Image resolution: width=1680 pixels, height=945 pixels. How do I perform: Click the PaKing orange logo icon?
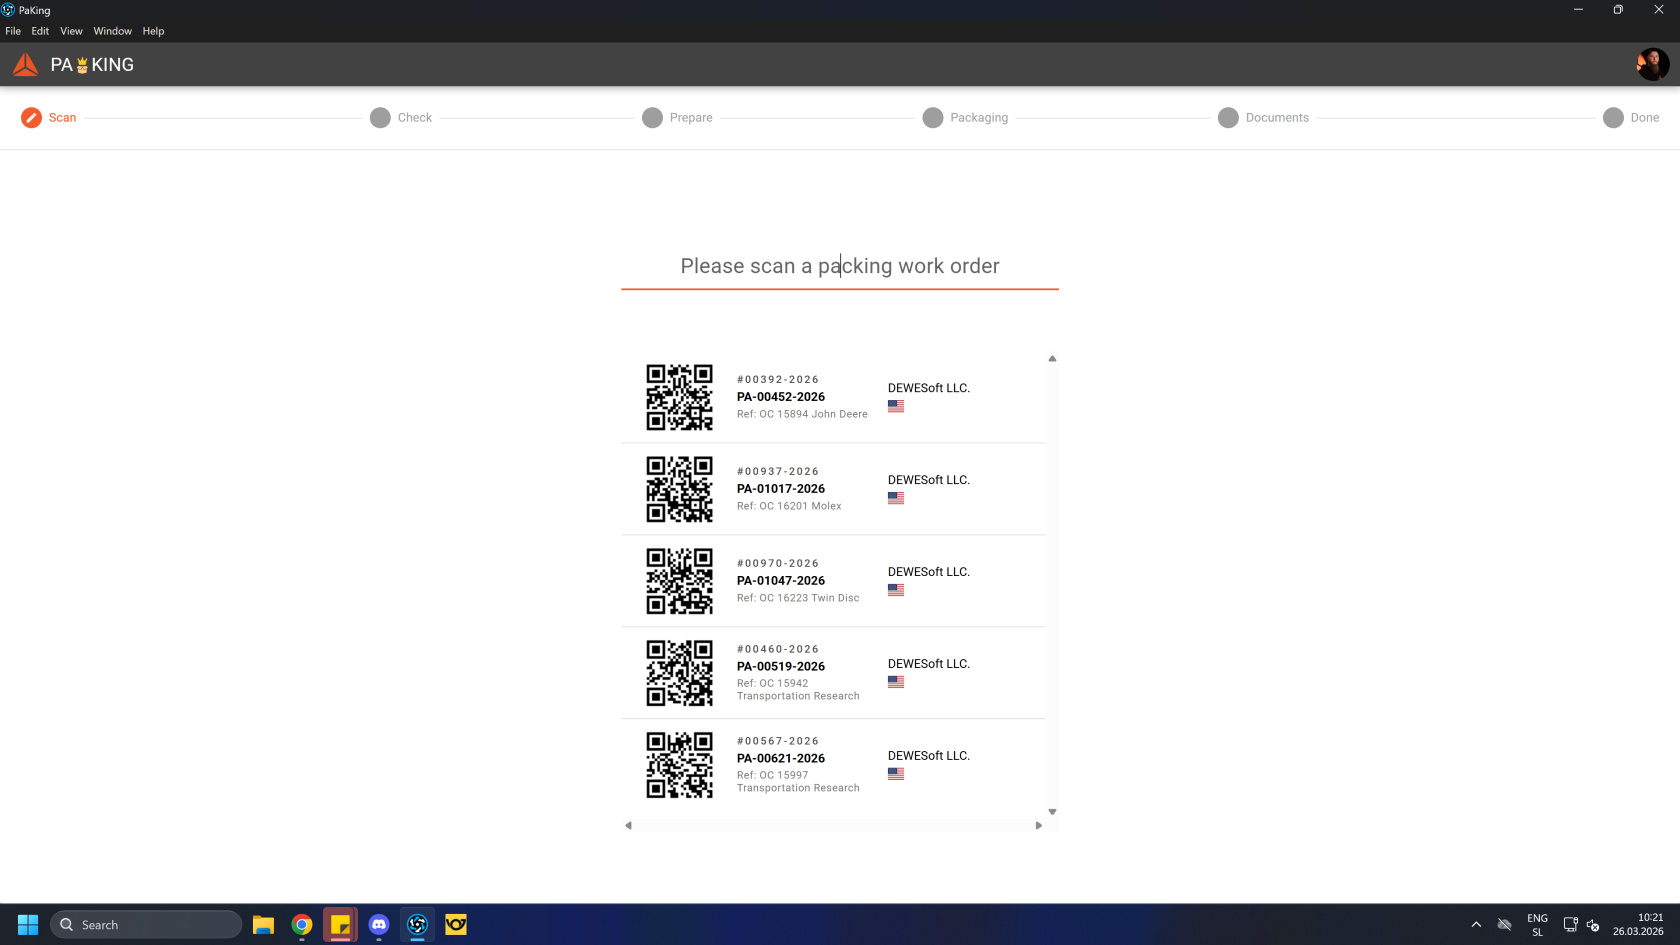[x=25, y=65]
